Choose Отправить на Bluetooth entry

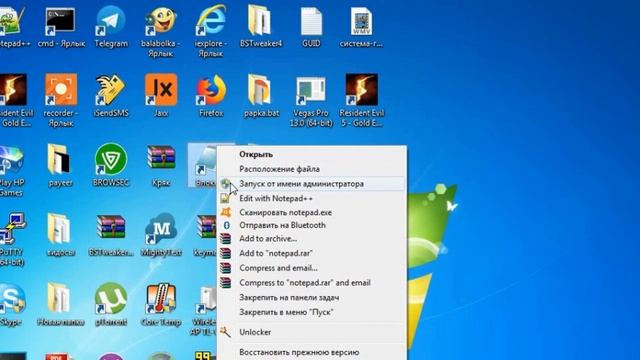pyautogui.click(x=312, y=225)
